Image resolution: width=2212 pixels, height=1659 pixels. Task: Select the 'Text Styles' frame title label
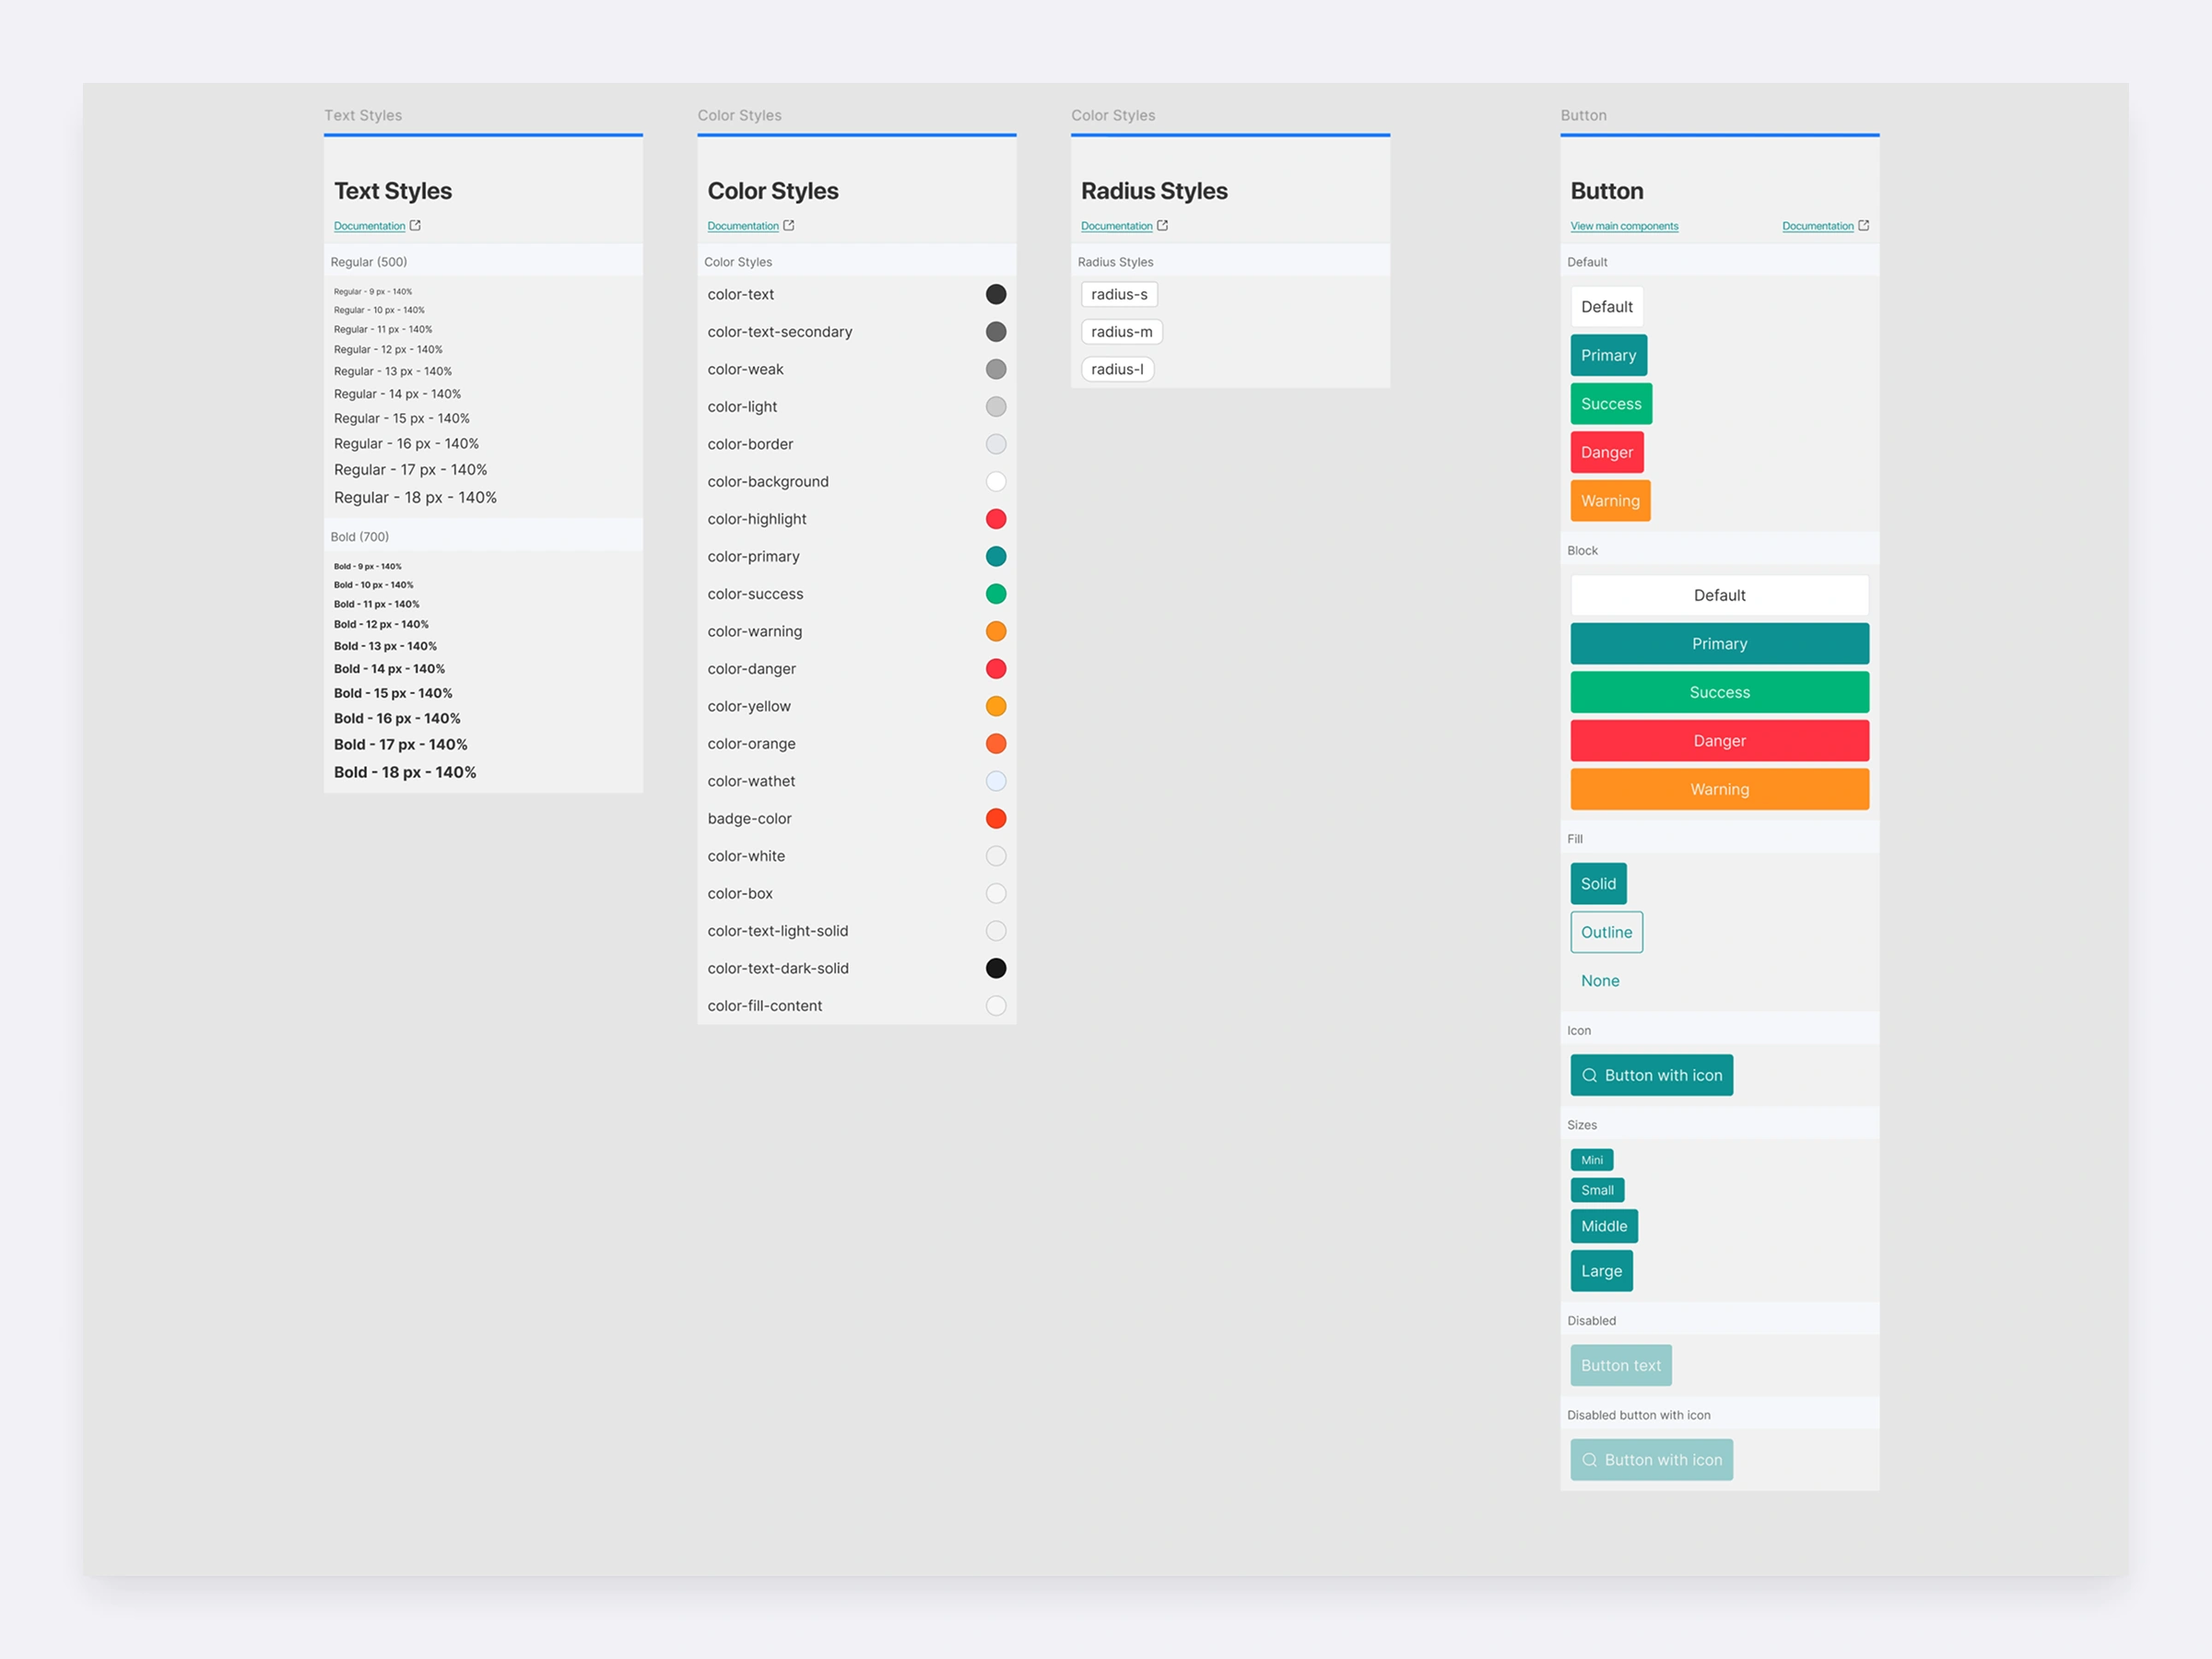pyautogui.click(x=363, y=115)
